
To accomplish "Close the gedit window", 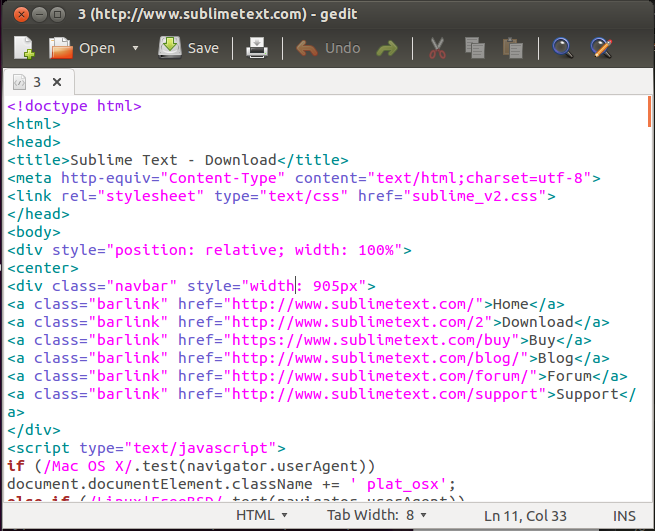I will (x=21, y=15).
